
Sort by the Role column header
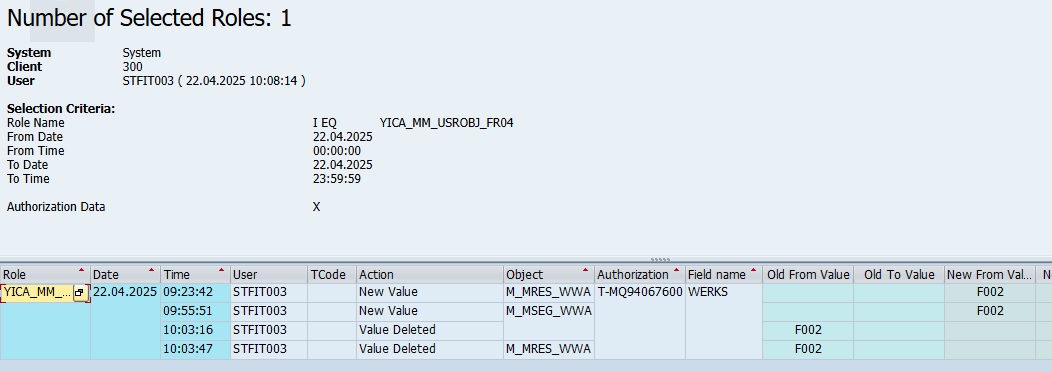45,275
